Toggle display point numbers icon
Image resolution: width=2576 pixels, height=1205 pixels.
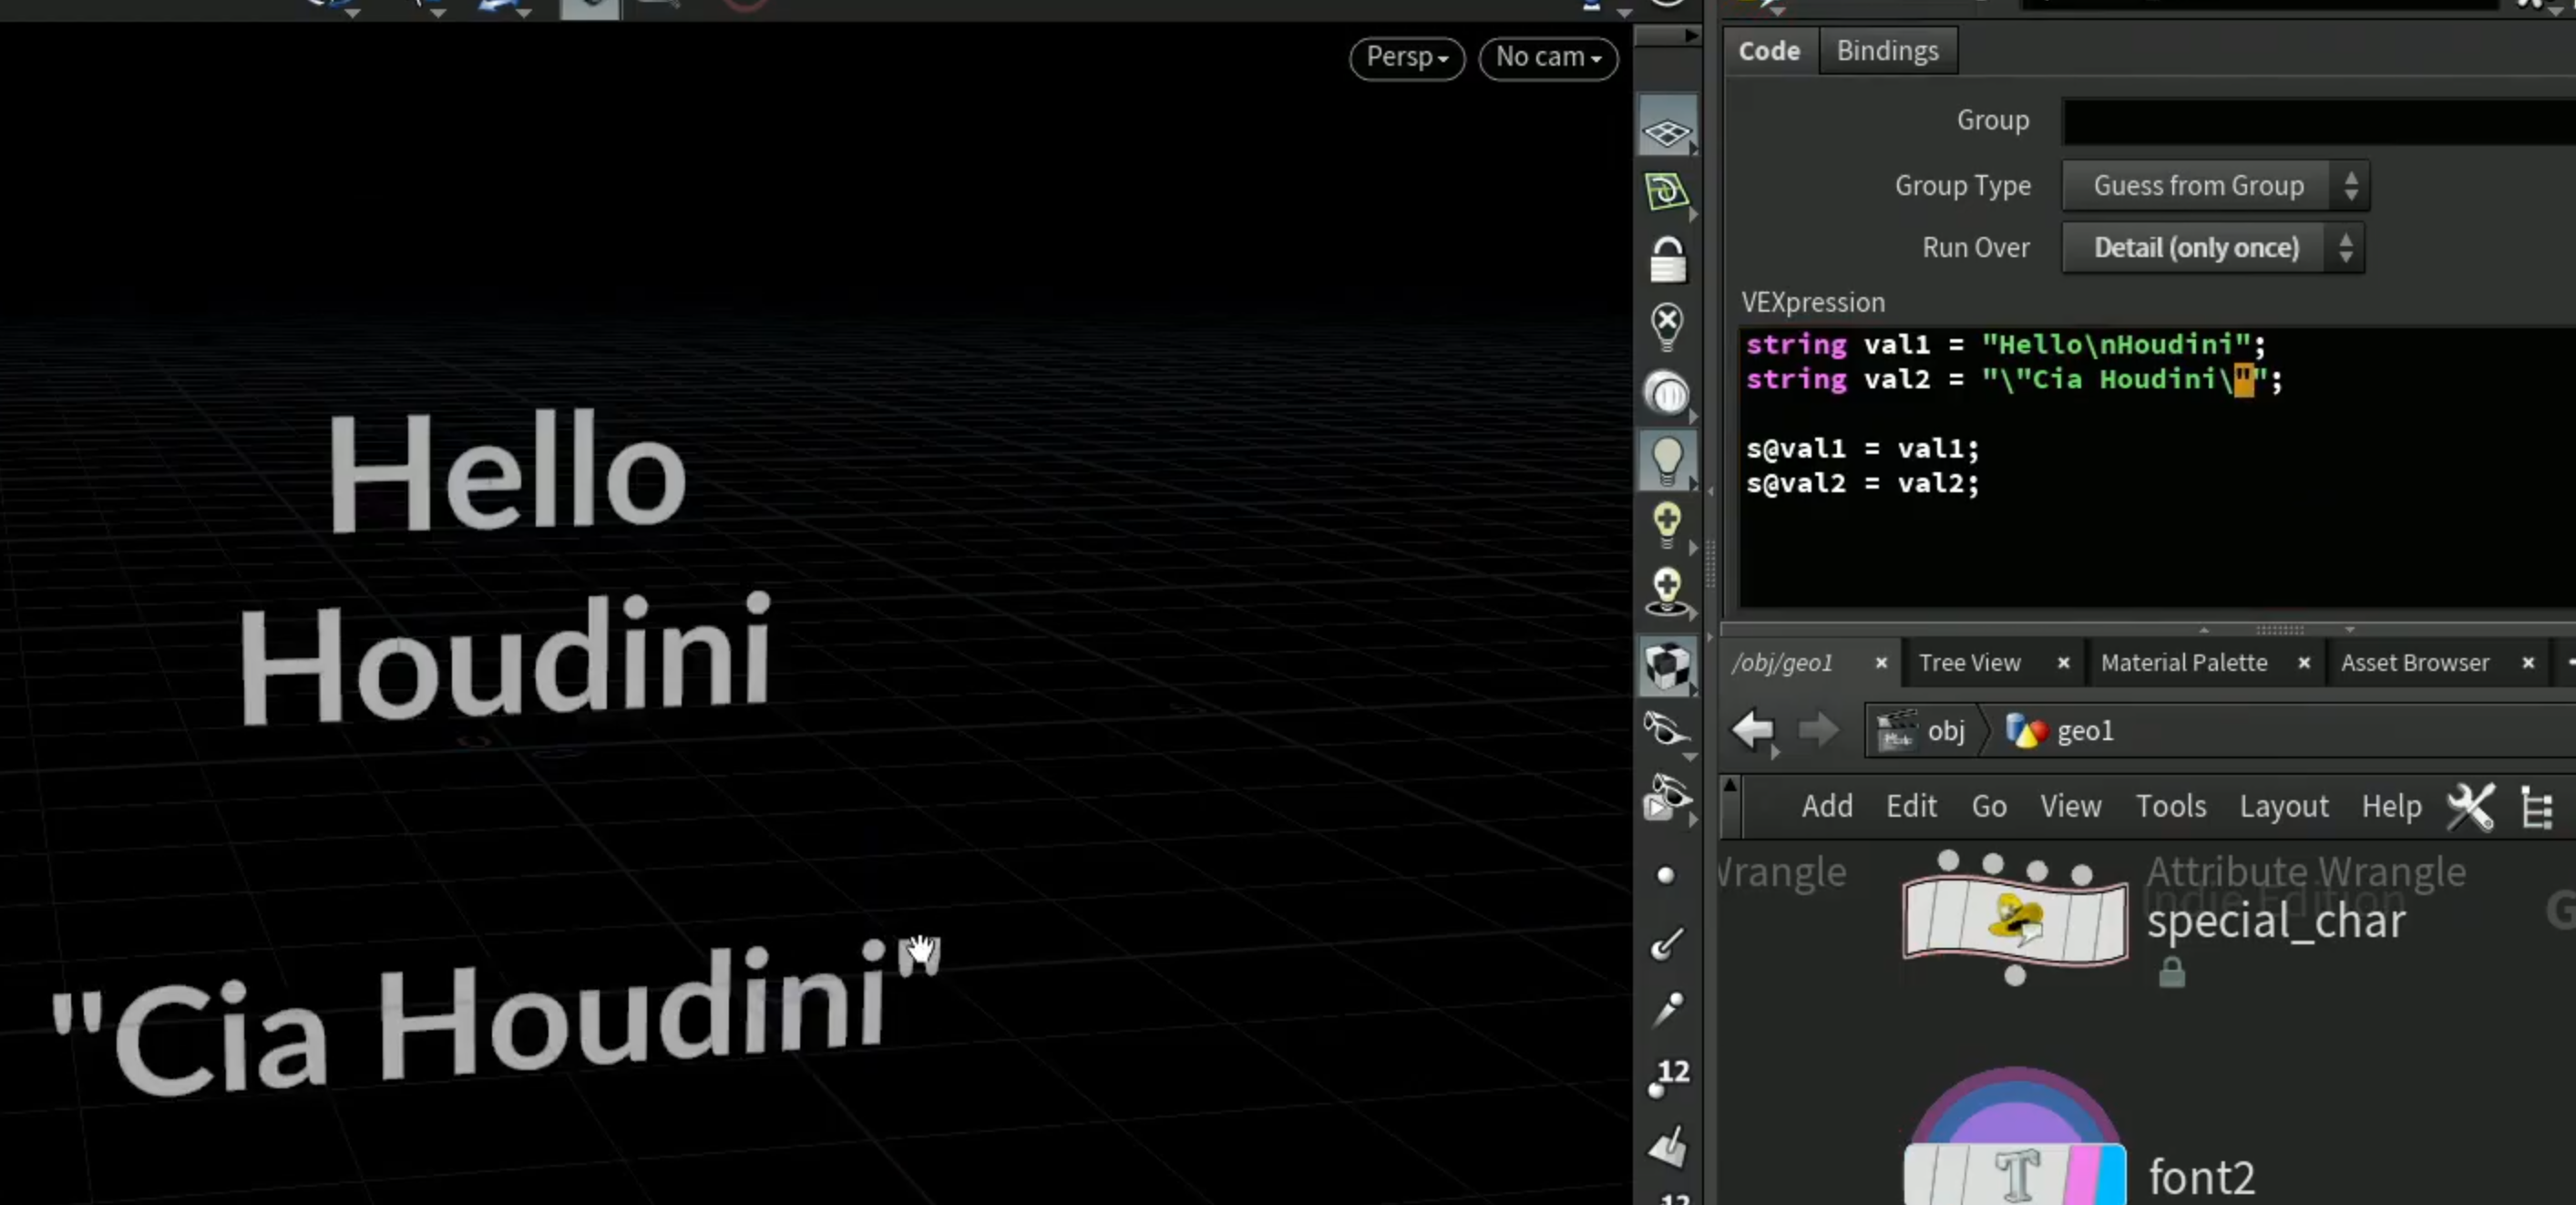(x=1668, y=1077)
